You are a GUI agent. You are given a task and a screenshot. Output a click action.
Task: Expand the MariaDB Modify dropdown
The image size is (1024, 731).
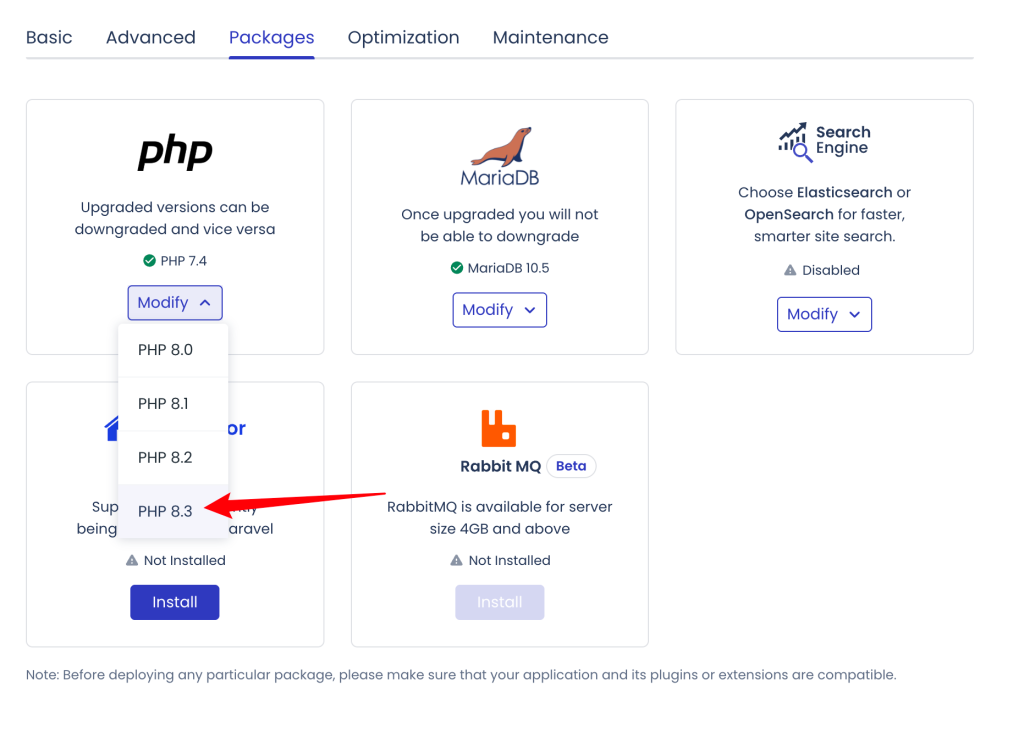click(x=500, y=310)
